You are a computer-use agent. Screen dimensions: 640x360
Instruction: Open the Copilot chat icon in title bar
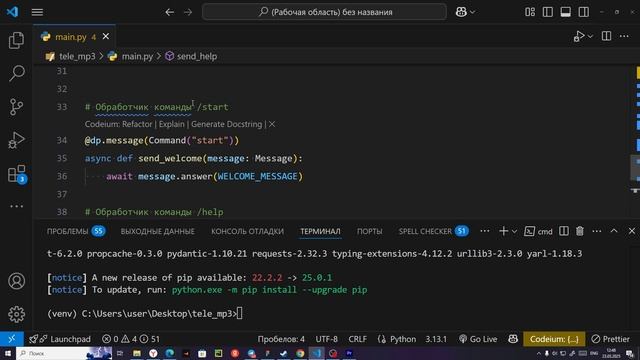pyautogui.click(x=461, y=12)
